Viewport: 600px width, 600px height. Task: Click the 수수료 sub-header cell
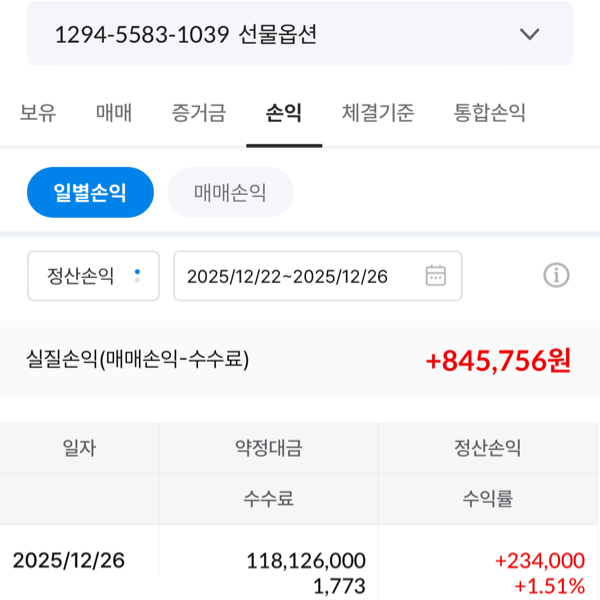(268, 498)
